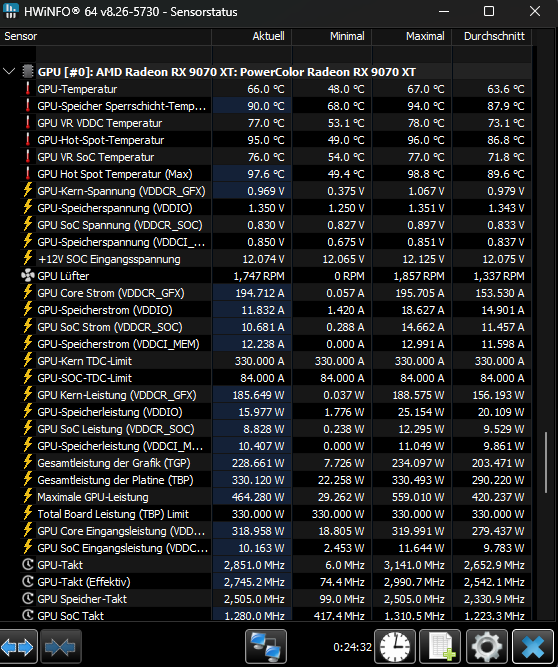558x667 pixels.
Task: Select GPU Core Eingangsleistung row label
Action: coord(121,531)
